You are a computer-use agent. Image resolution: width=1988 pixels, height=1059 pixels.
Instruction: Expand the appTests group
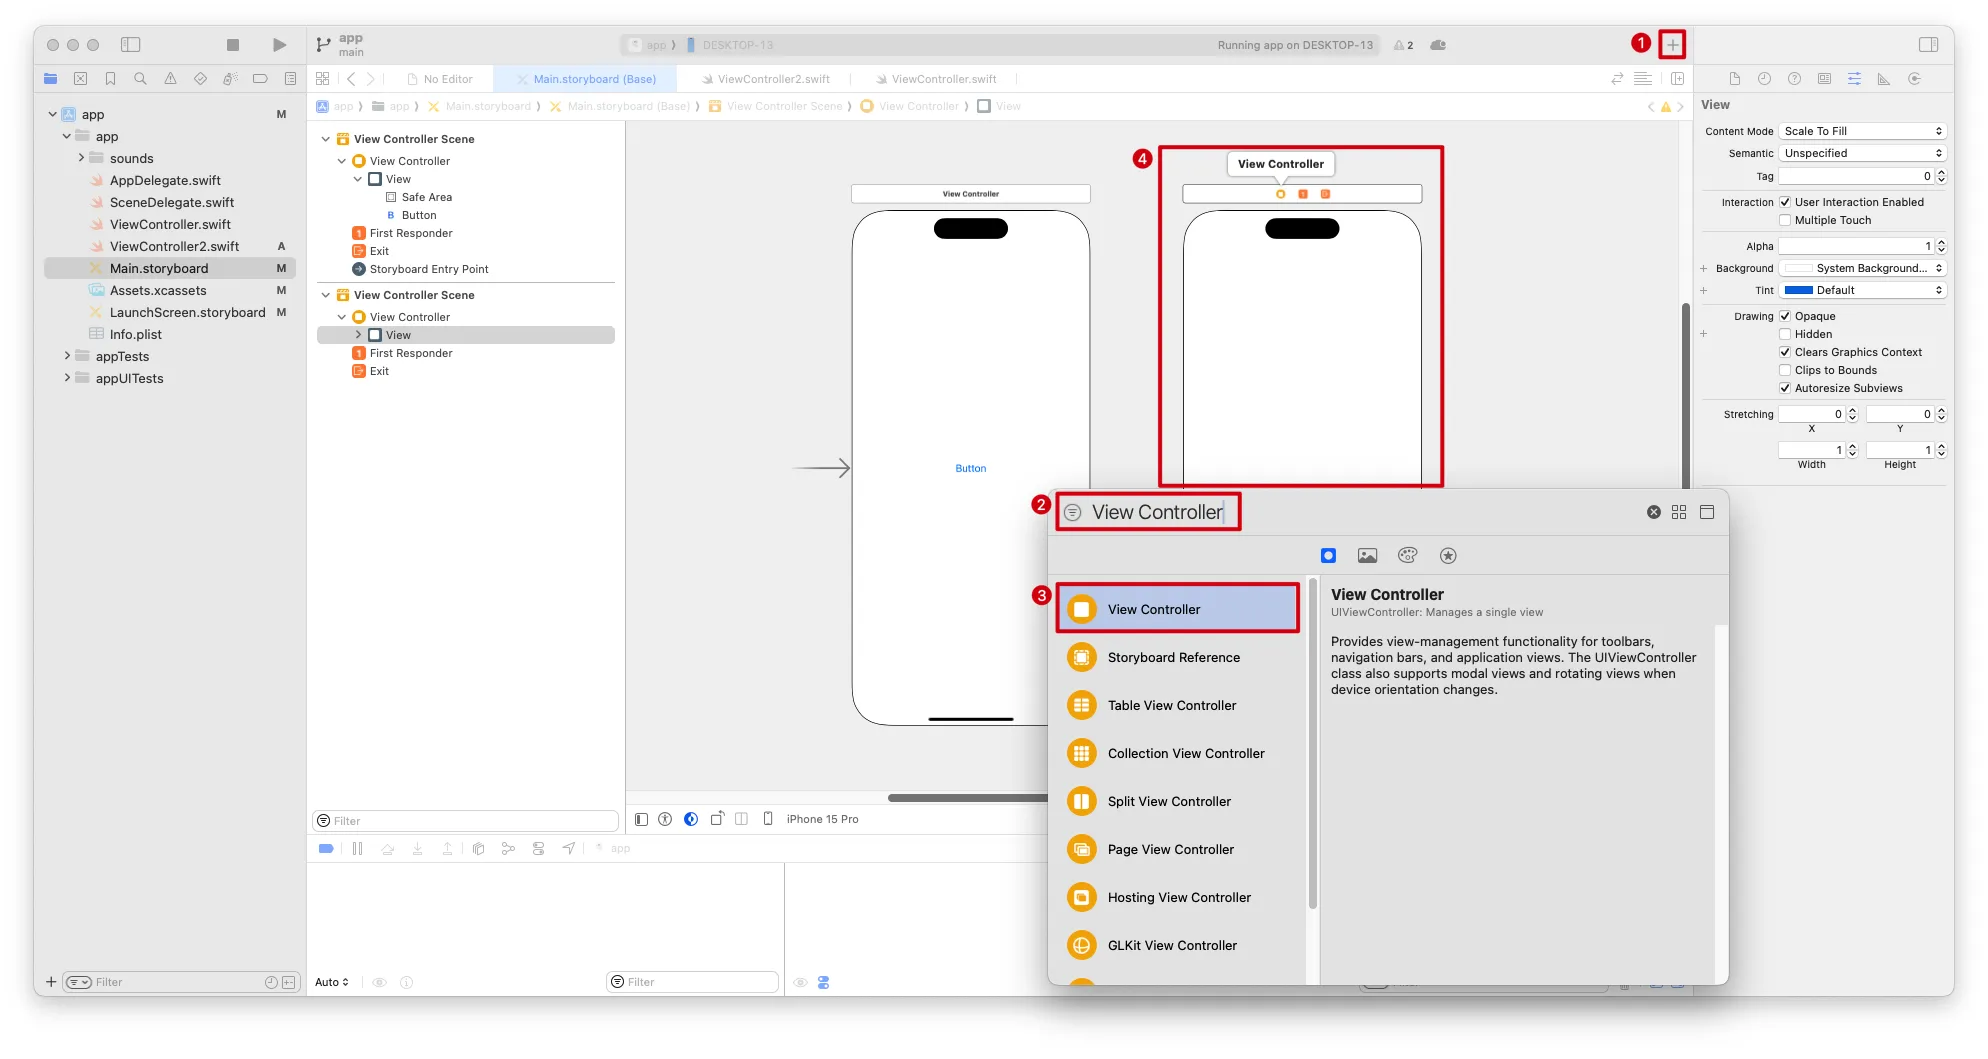[67, 356]
